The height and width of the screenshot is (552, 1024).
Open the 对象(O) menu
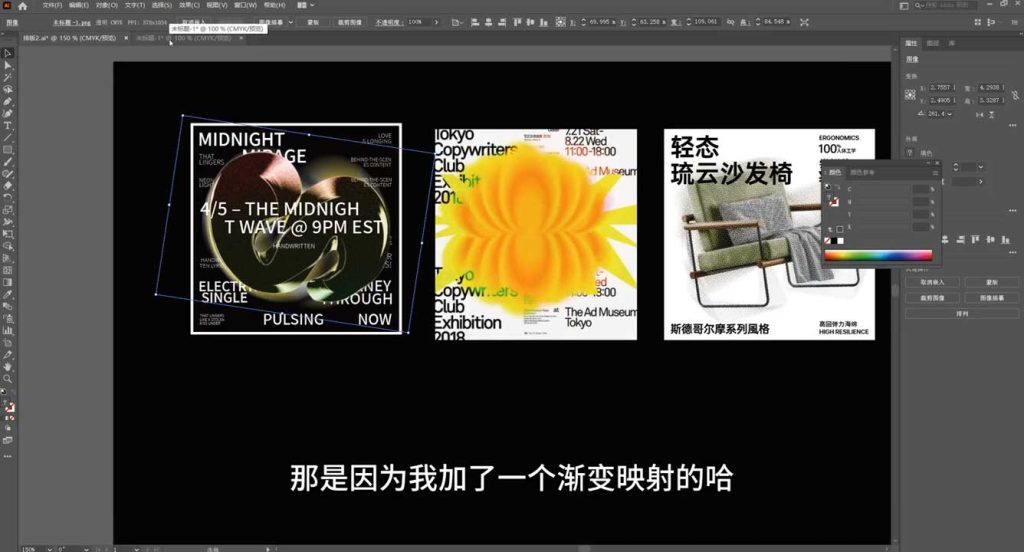(x=106, y=5)
